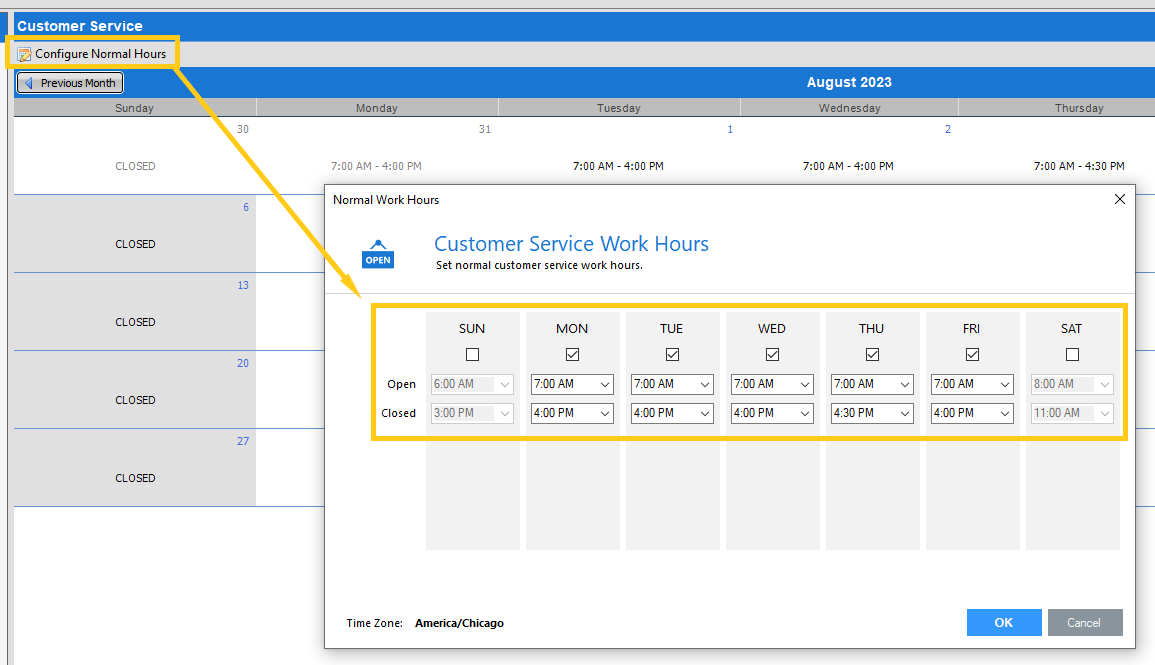This screenshot has height=665, width=1155.
Task: Expand the Thursday Open time dropdown
Action: click(x=872, y=384)
